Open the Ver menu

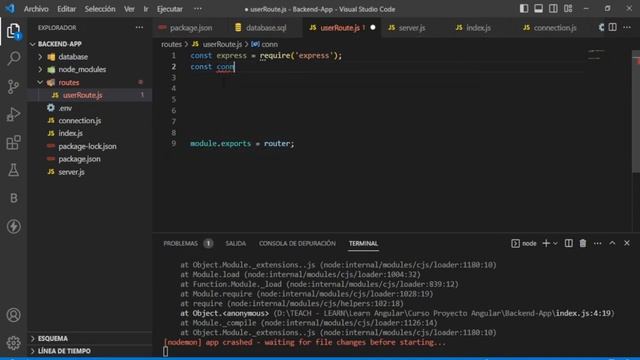(129, 9)
